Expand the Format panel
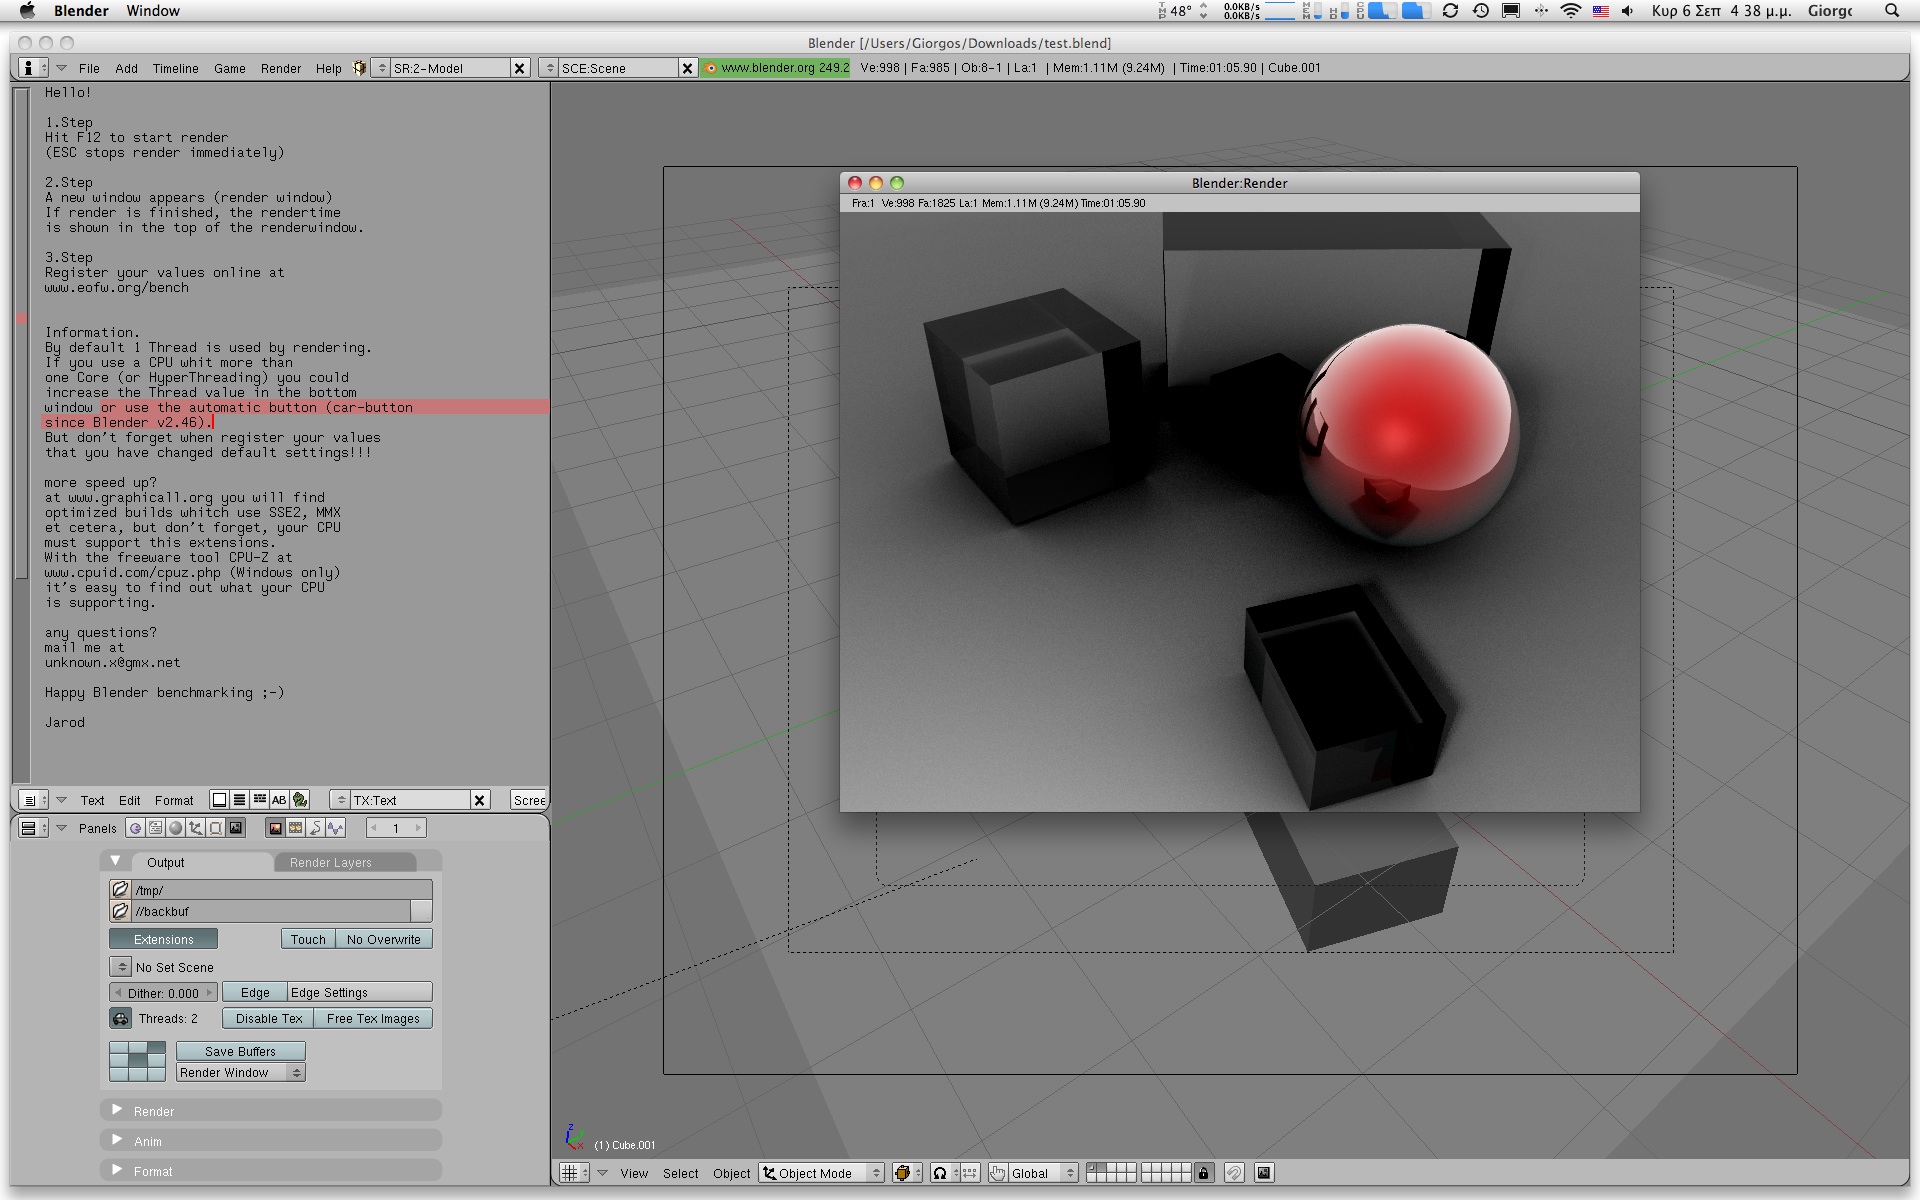This screenshot has height=1200, width=1920. 118,1170
